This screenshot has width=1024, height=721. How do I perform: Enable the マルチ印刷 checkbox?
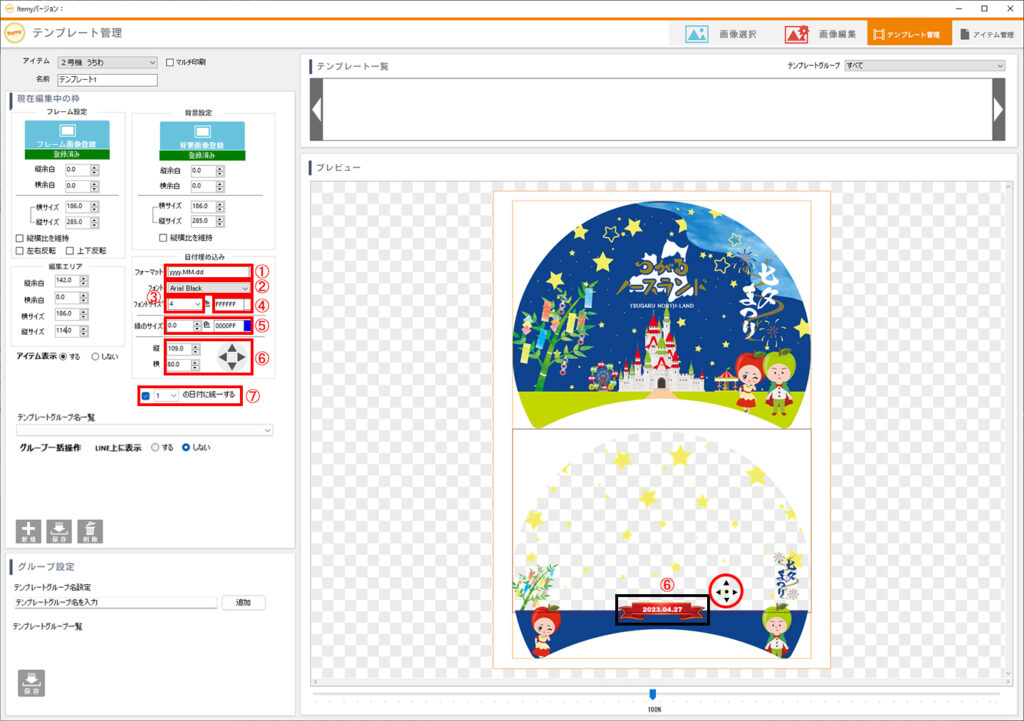(169, 62)
